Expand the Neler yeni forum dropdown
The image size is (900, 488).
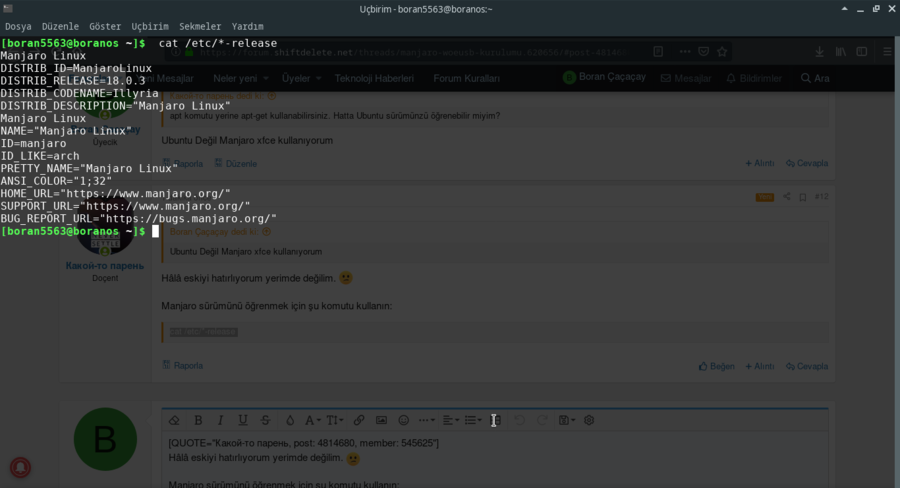pyautogui.click(x=240, y=78)
